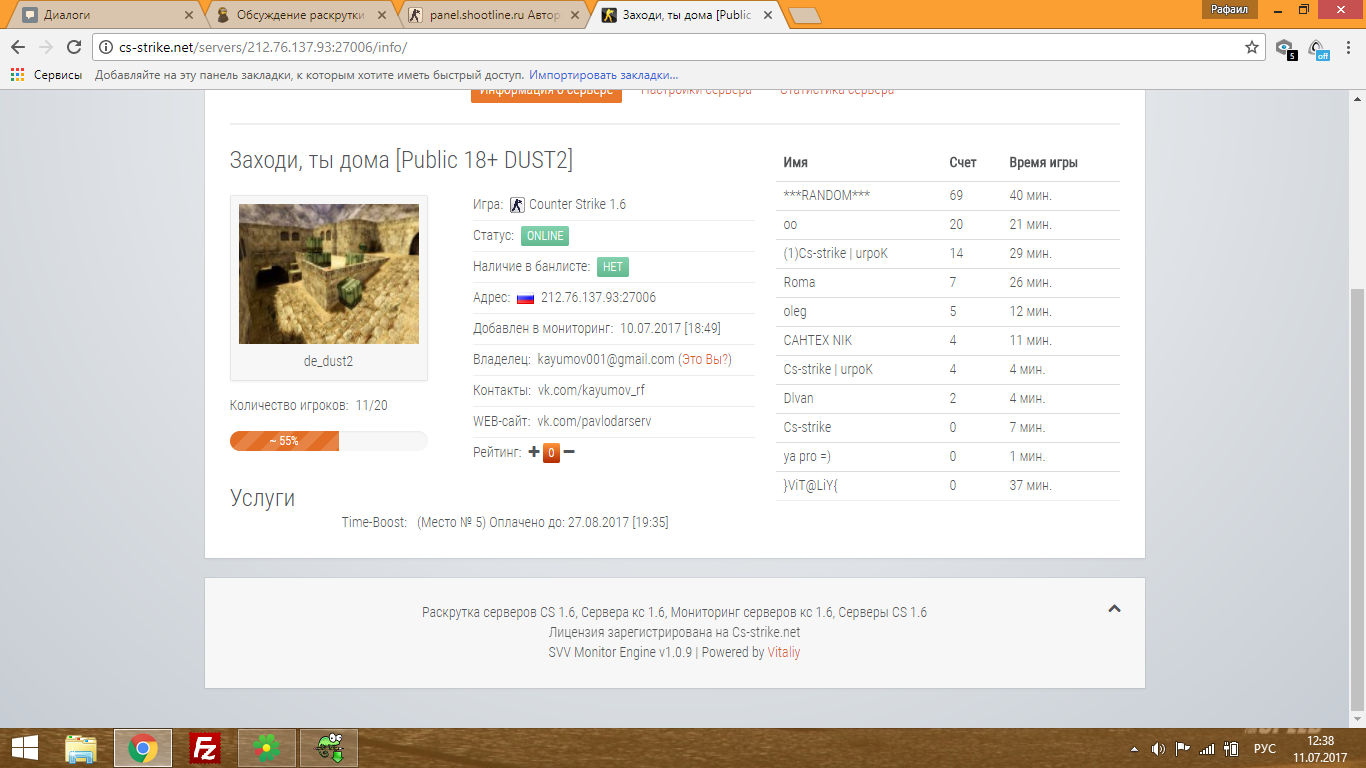Open Windows Start menu
The image size is (1366, 768).
24,748
